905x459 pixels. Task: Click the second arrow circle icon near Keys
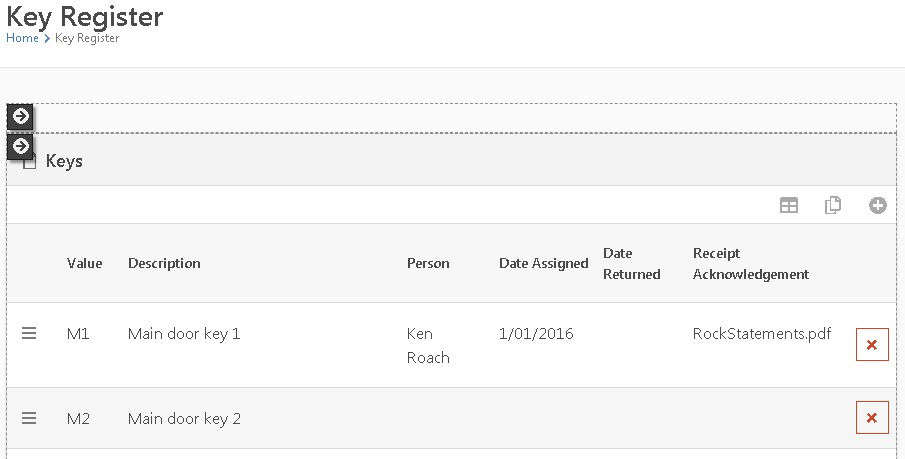(20, 146)
